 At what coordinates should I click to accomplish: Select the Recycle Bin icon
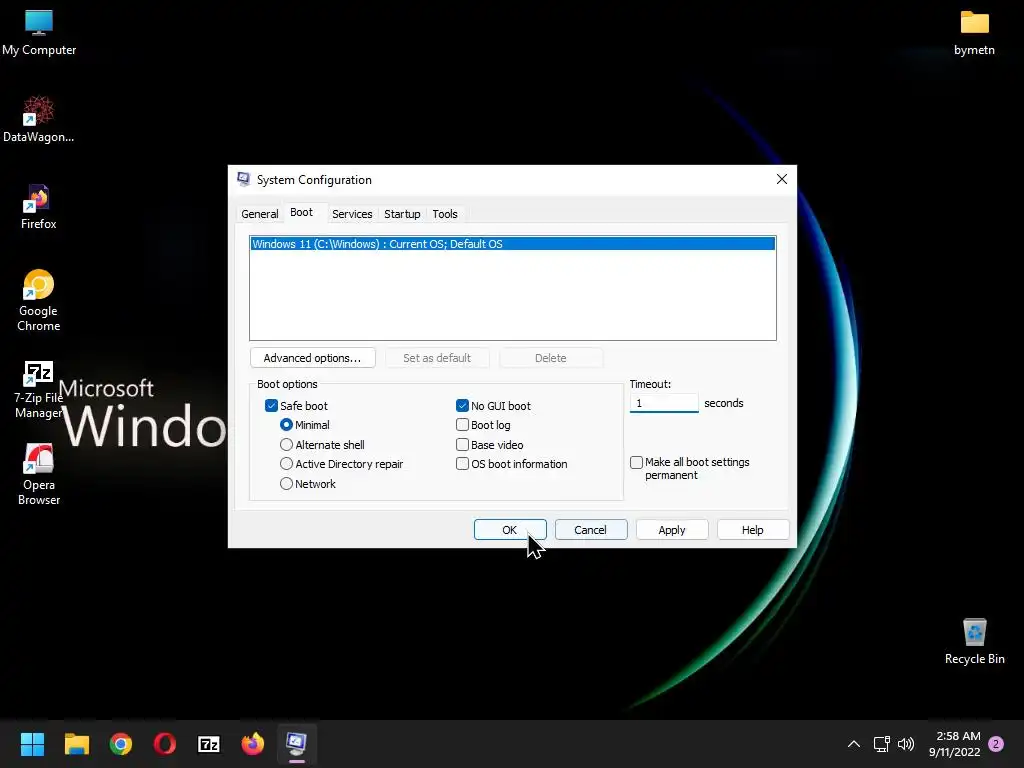[x=974, y=641]
